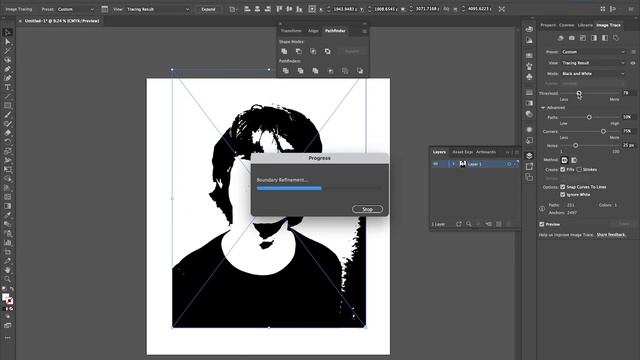The width and height of the screenshot is (640, 360).
Task: Click Minus Back pathfinder icon
Action: [x=360, y=71]
